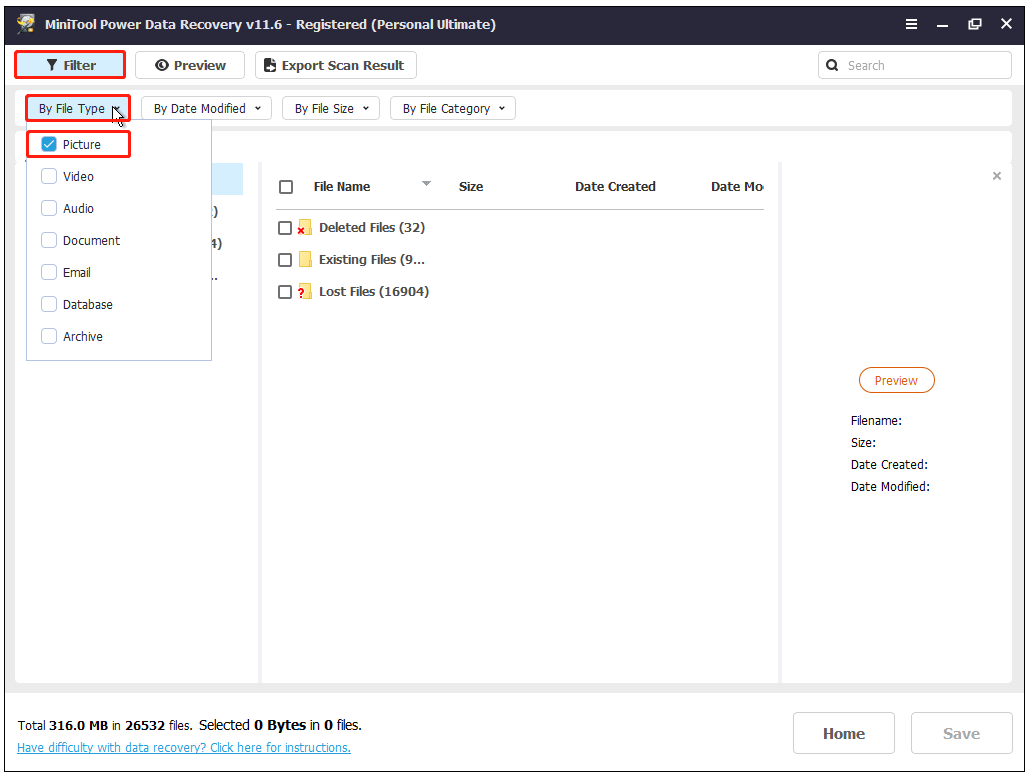Go back with the Home button
The image size is (1032, 777).
point(843,733)
